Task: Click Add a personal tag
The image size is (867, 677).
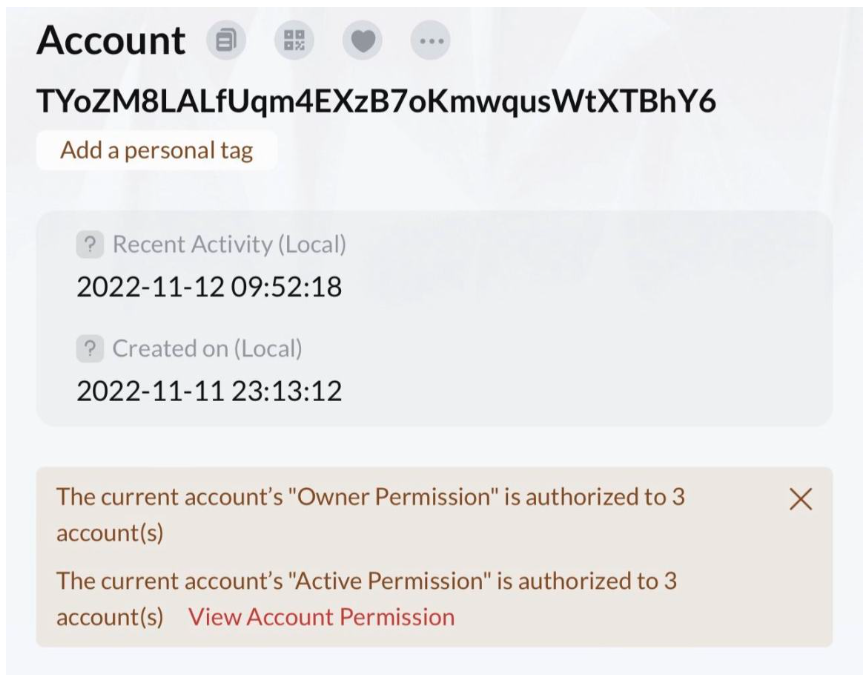Action: point(157,150)
